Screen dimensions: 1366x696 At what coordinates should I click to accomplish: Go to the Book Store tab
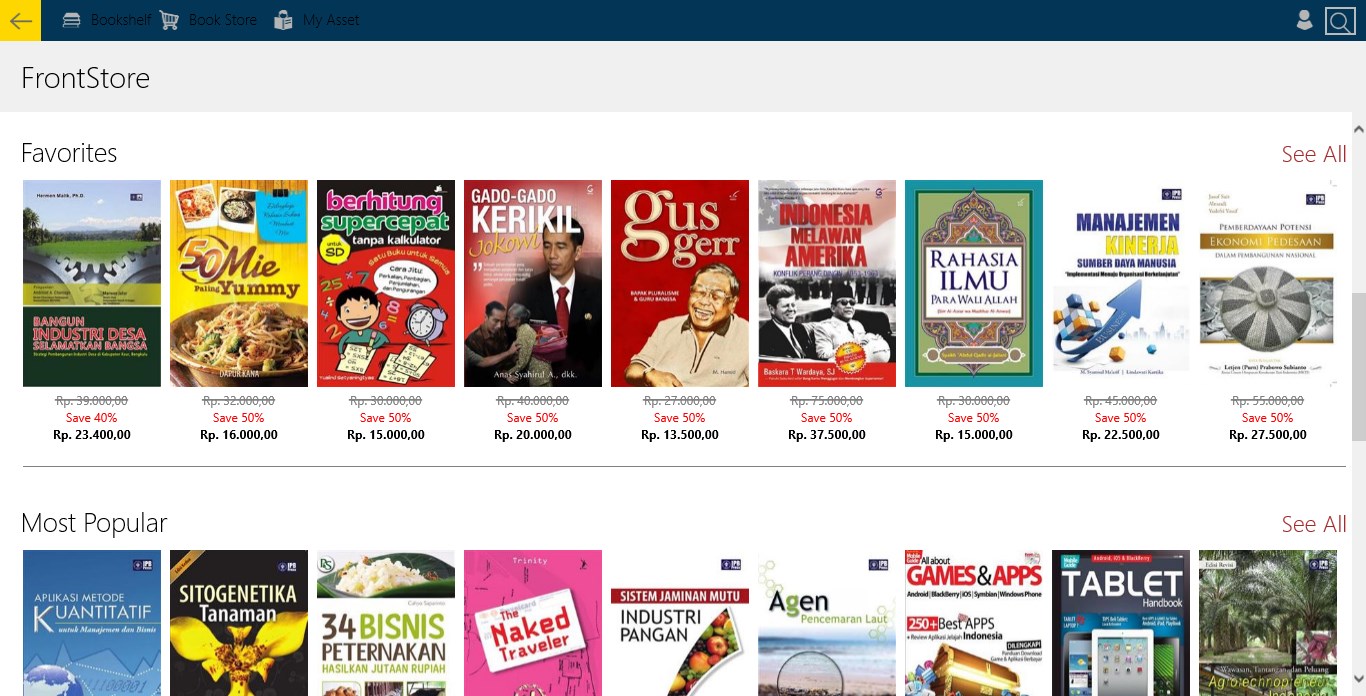click(x=222, y=20)
